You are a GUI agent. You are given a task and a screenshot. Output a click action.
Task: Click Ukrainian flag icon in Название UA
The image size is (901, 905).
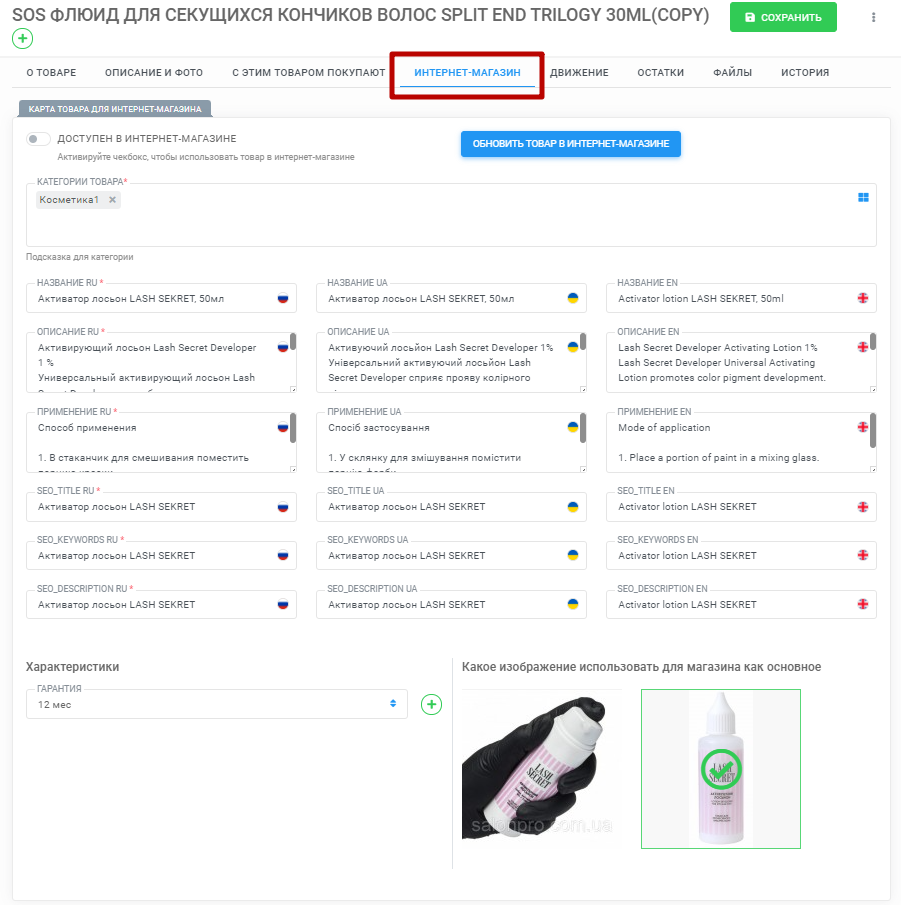573,298
